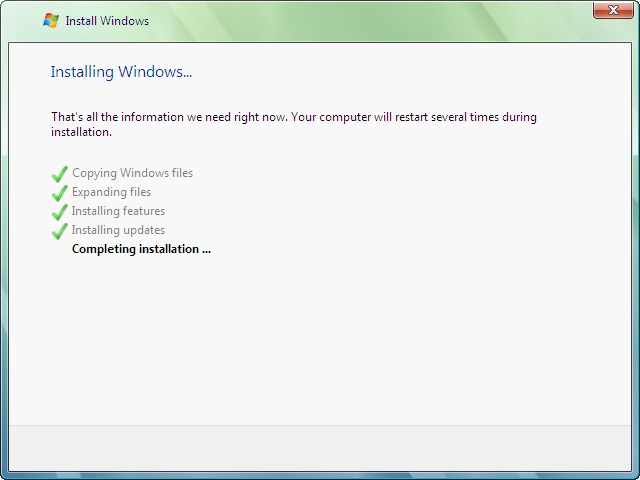The height and width of the screenshot is (480, 640).
Task: Click the Windows flag logo in title bar
Action: pos(51,20)
